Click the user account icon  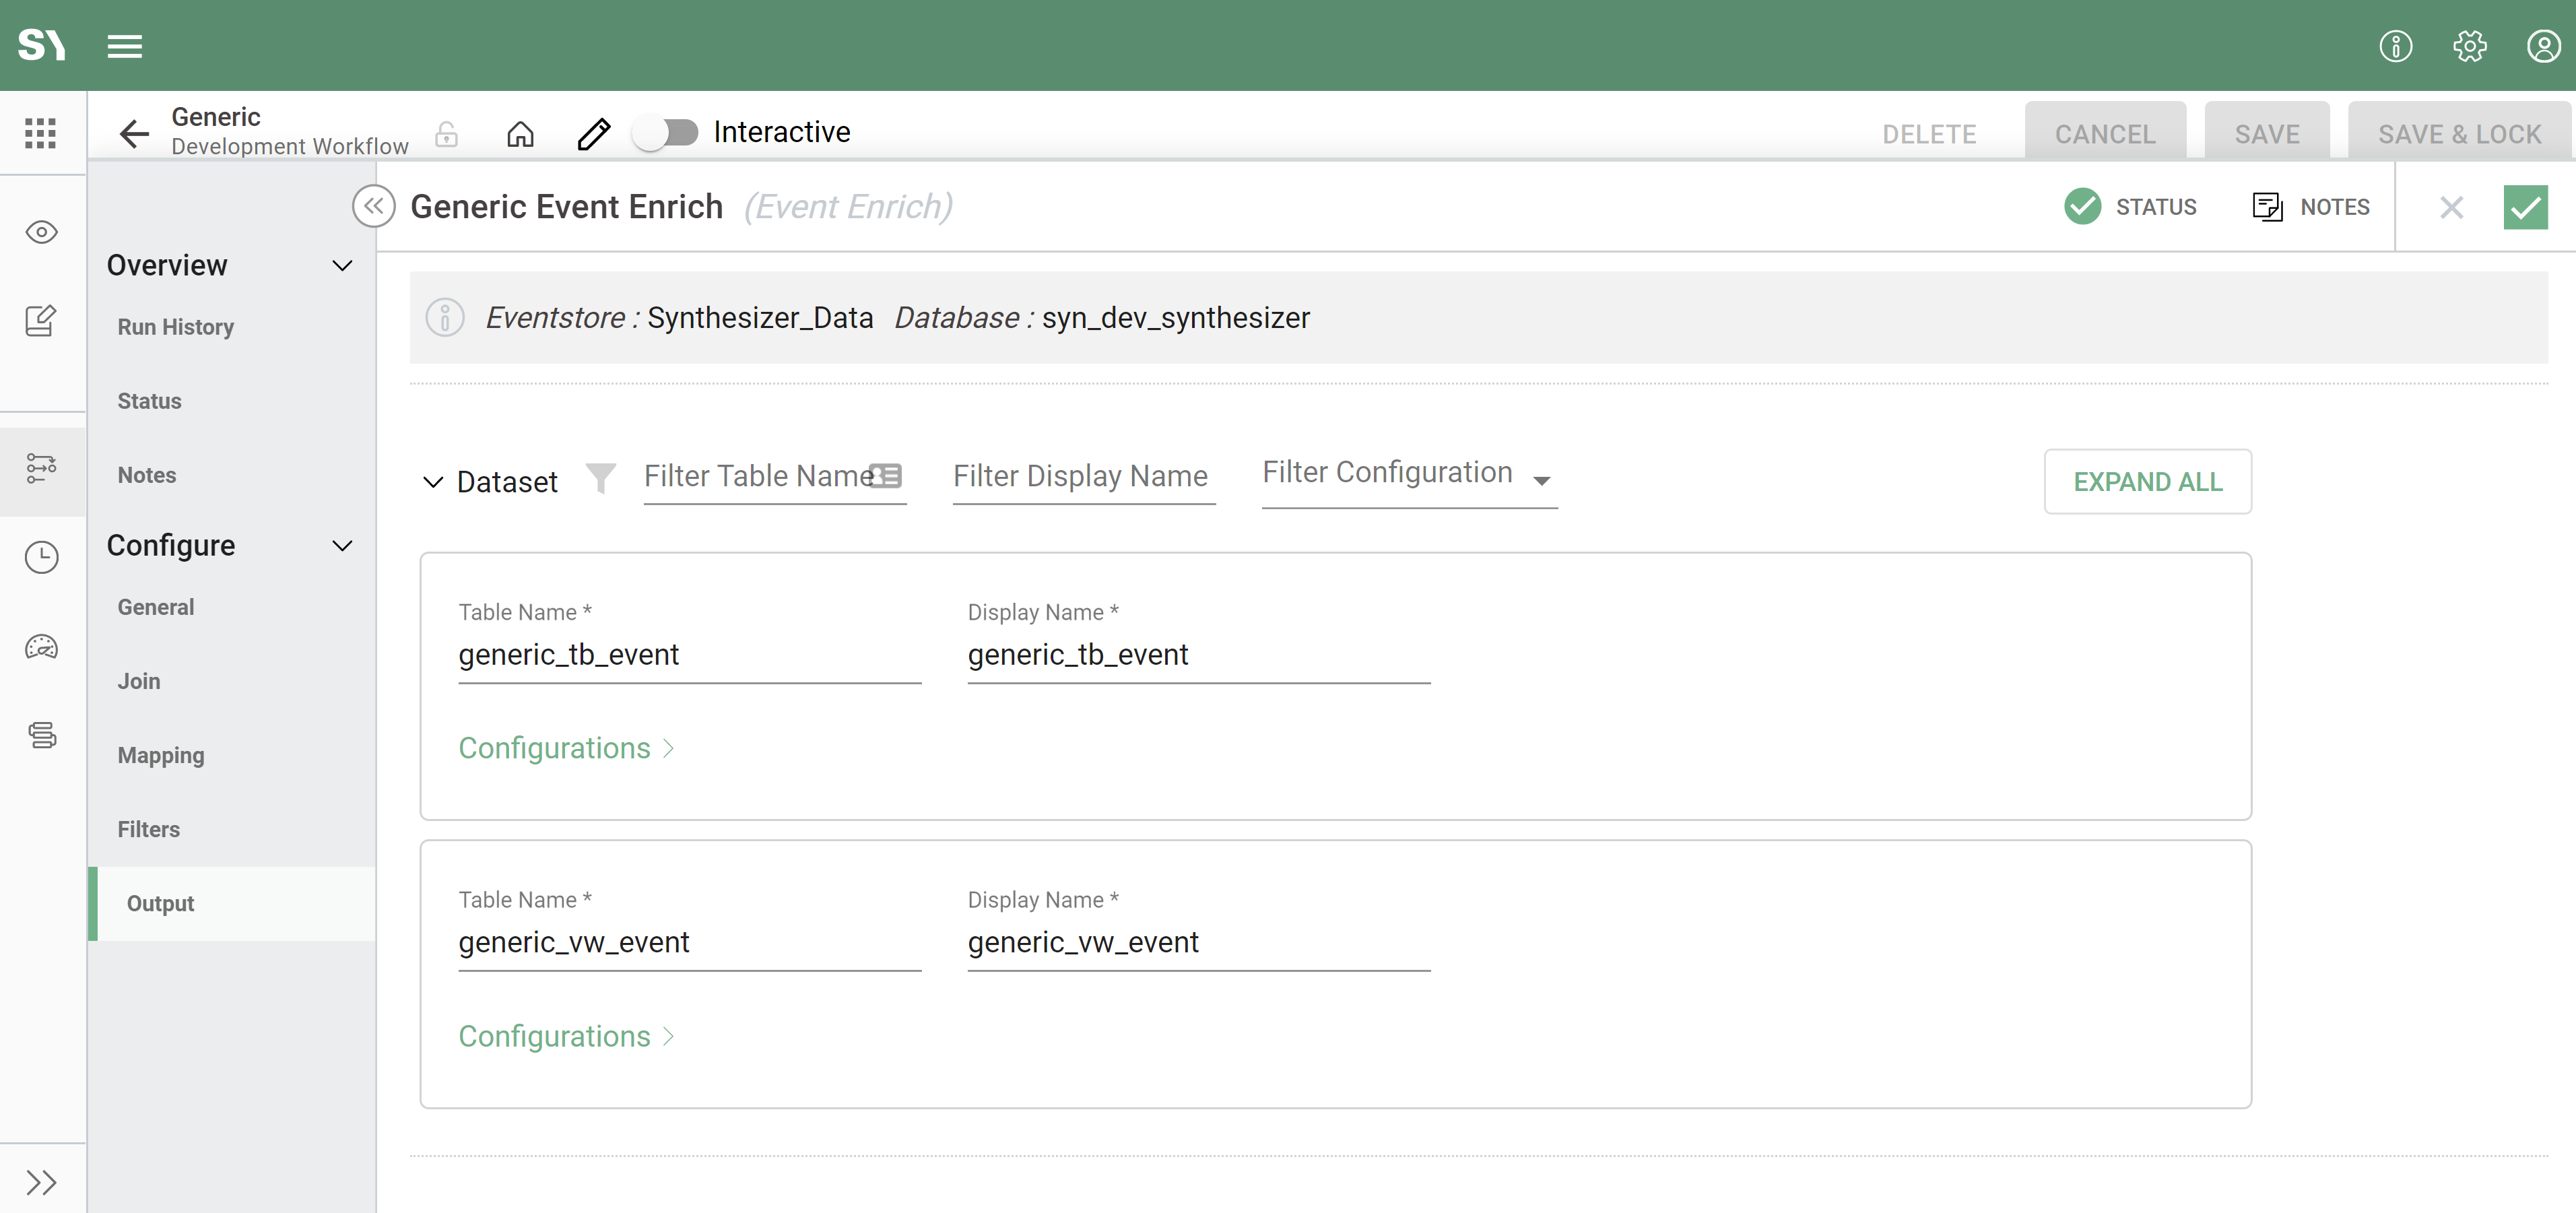point(2543,46)
